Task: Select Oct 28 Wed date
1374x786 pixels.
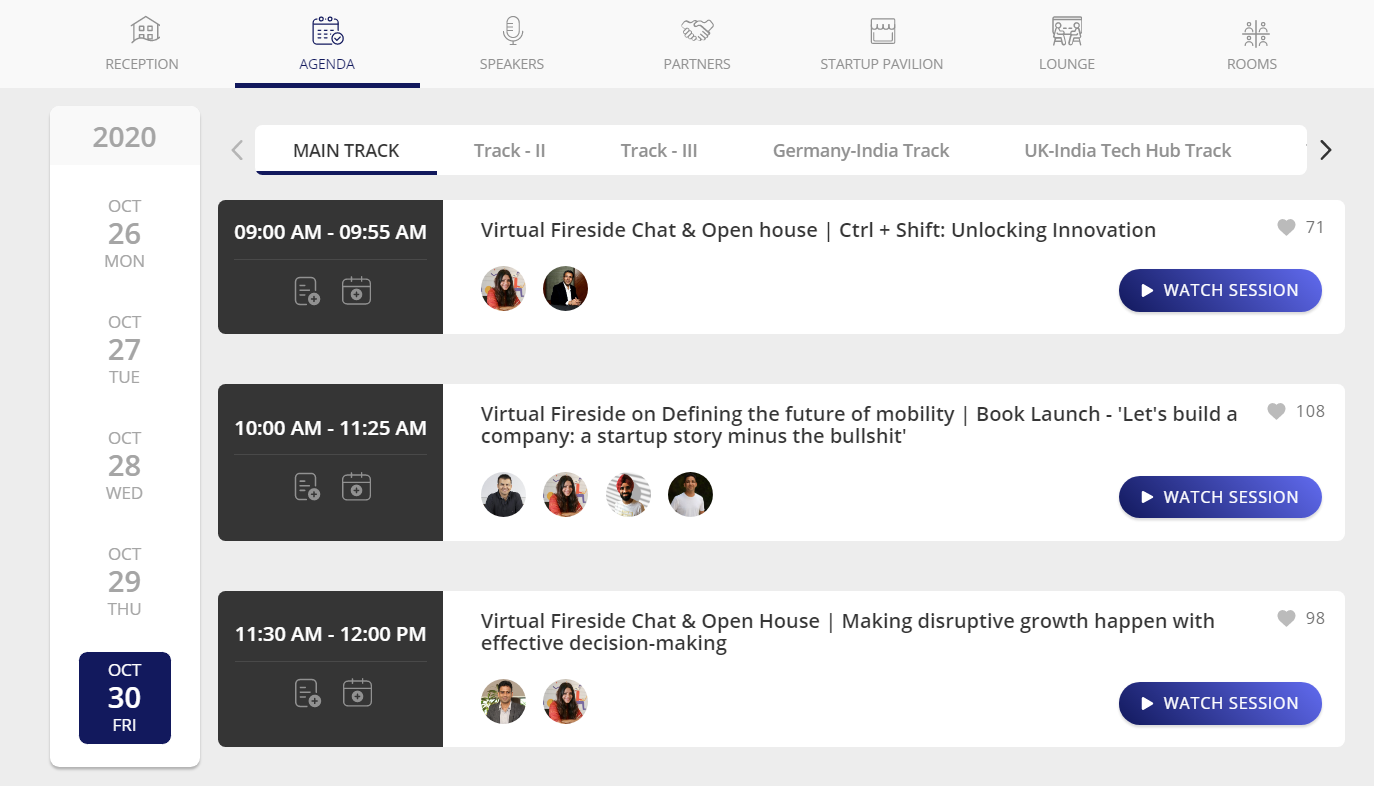Action: [x=125, y=466]
